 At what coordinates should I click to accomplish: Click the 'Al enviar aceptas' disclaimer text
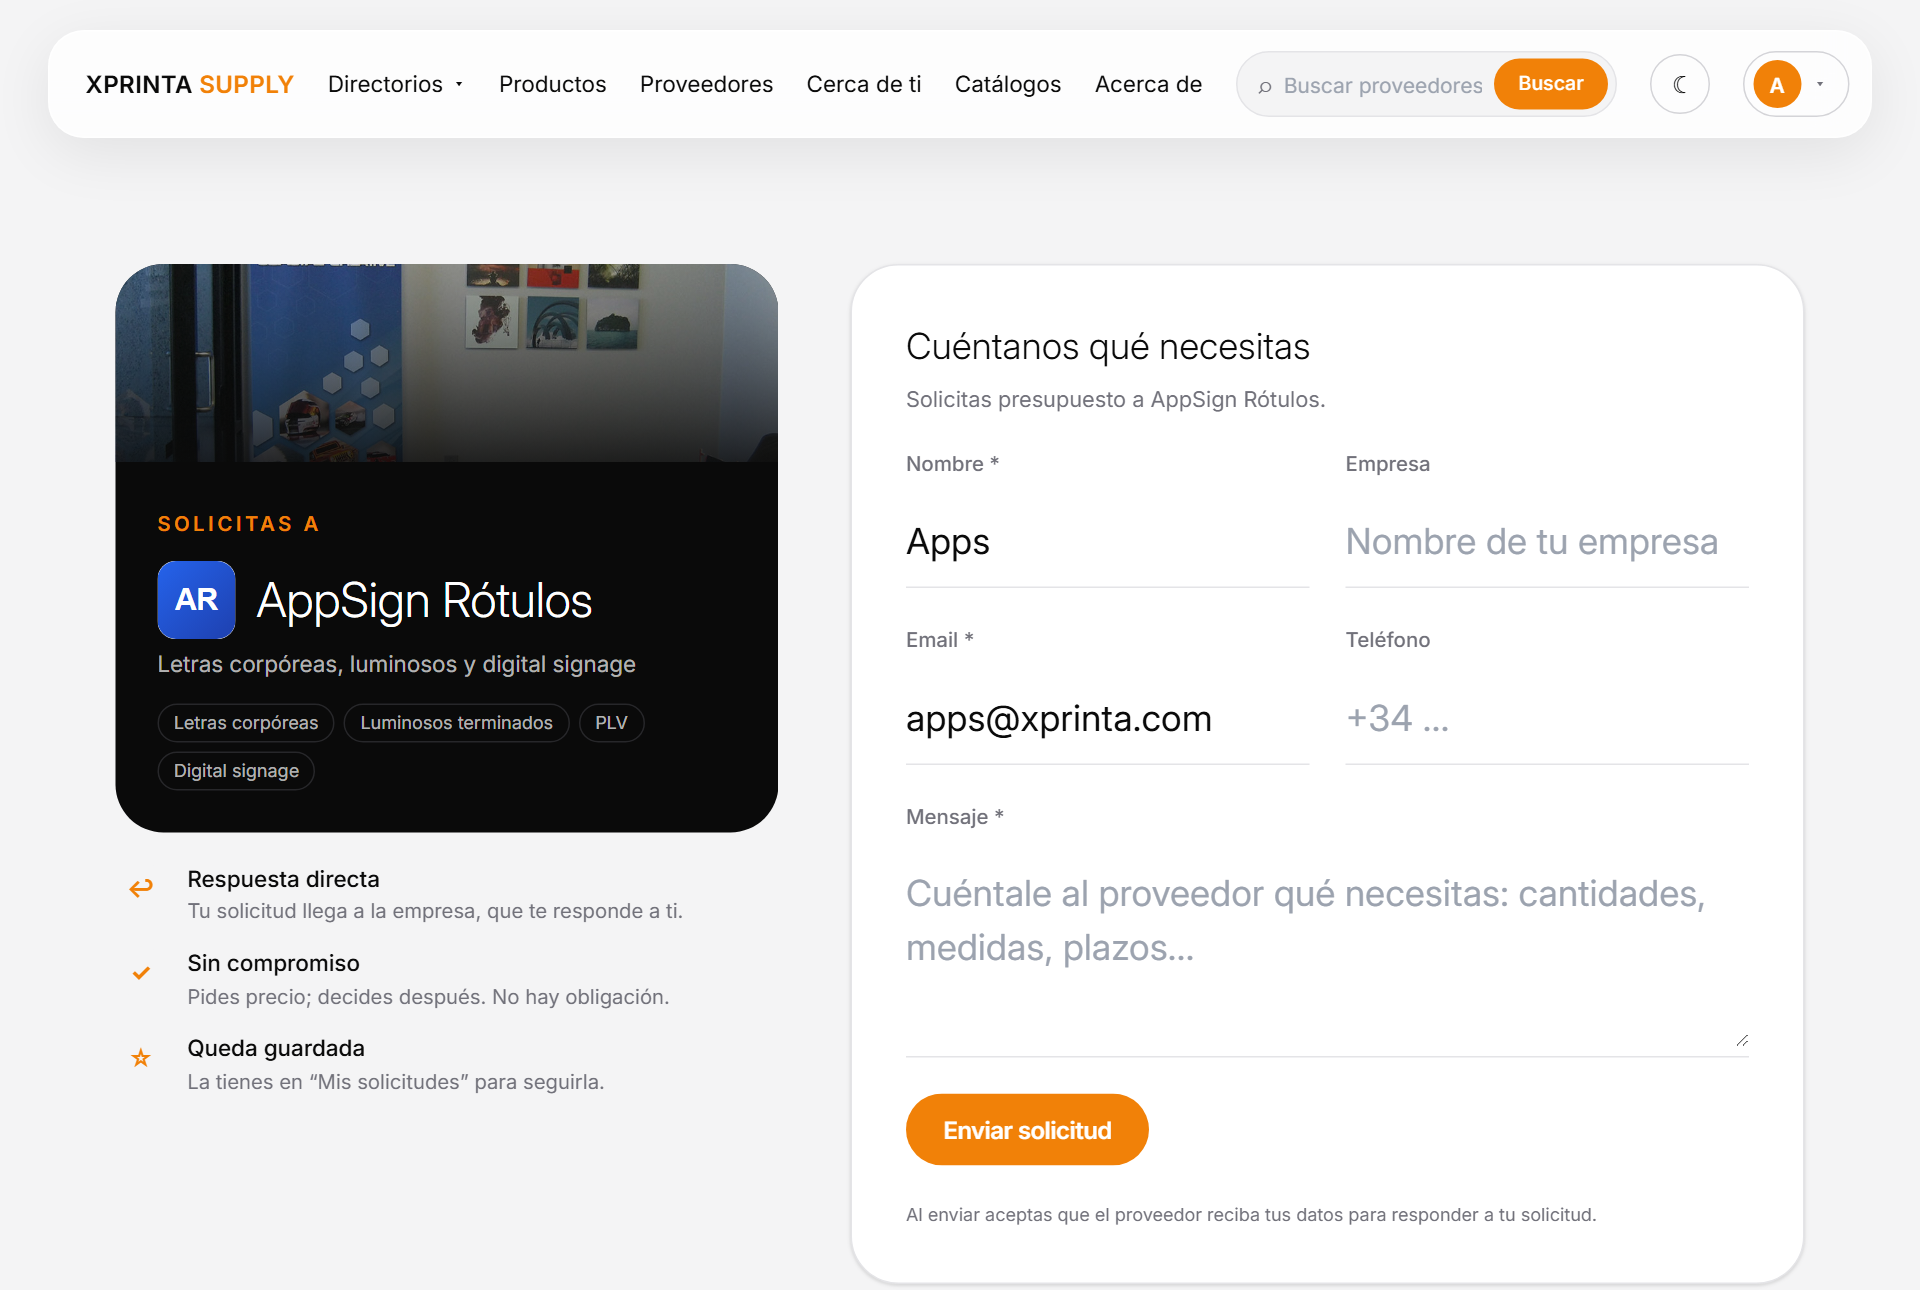1251,1215
